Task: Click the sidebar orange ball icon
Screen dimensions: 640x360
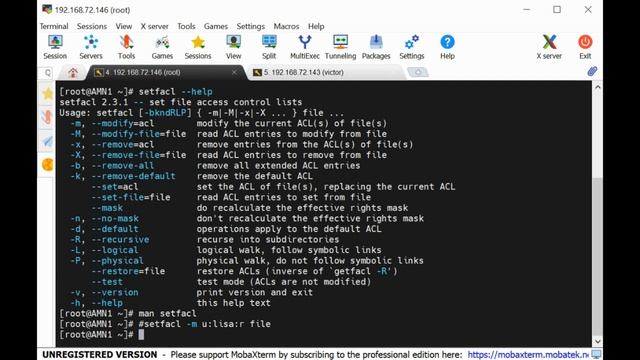Action: [47, 165]
